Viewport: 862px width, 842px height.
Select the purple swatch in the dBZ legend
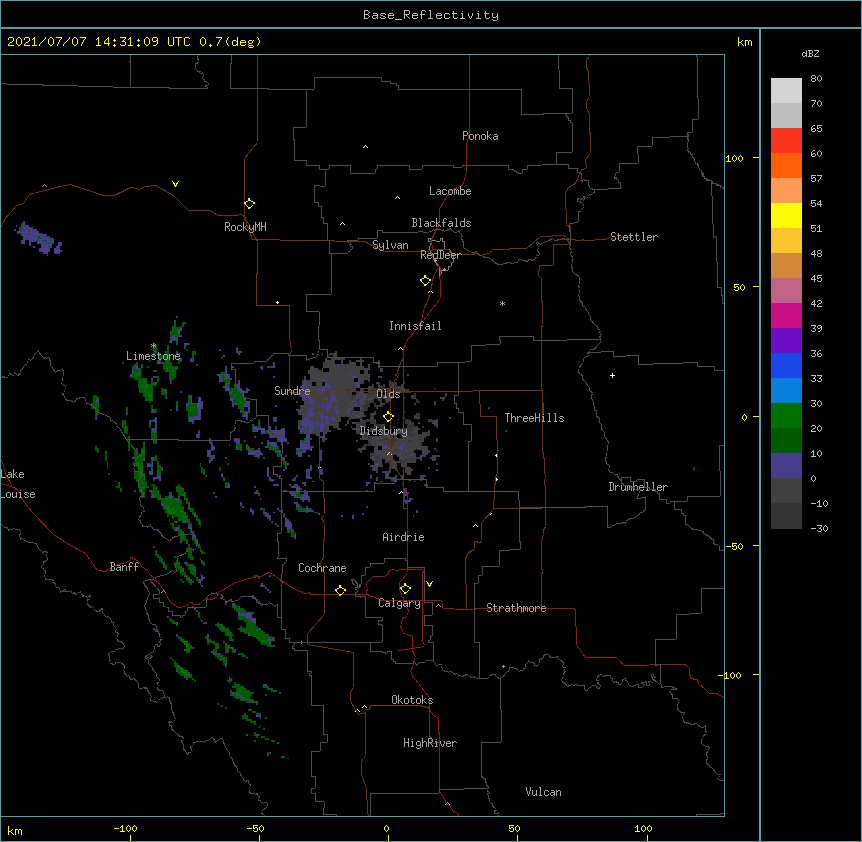tap(786, 340)
